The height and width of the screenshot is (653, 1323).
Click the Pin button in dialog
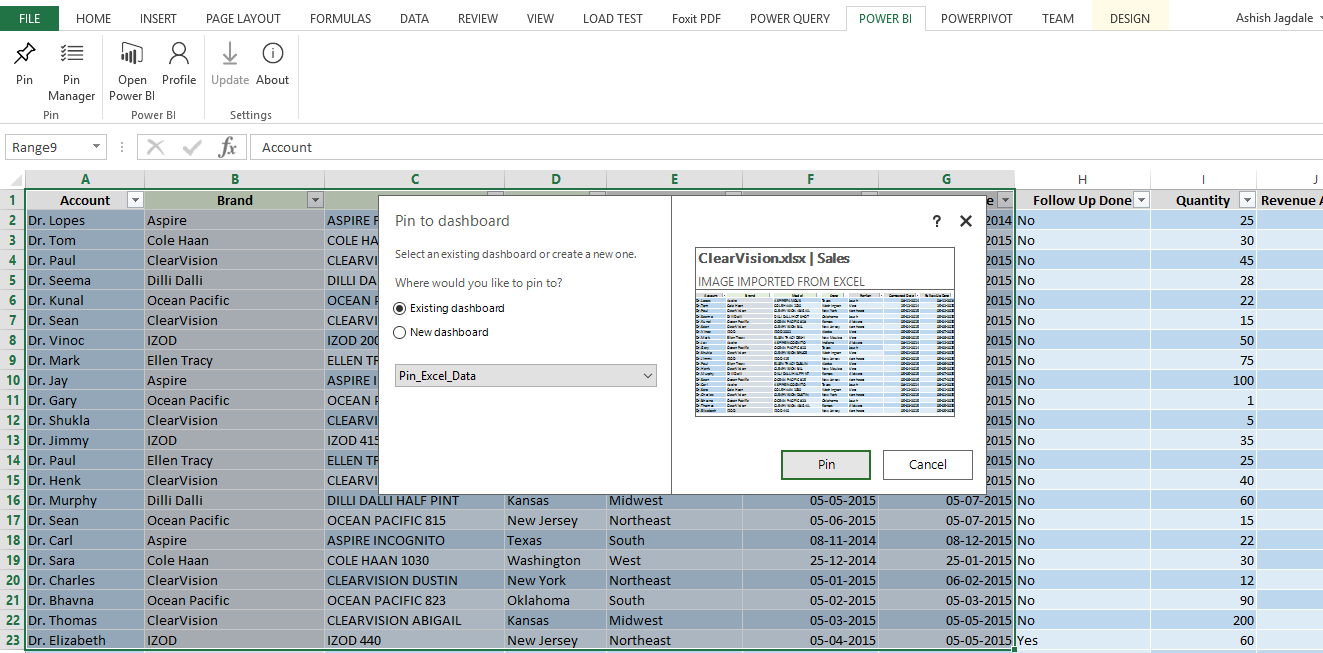[826, 464]
